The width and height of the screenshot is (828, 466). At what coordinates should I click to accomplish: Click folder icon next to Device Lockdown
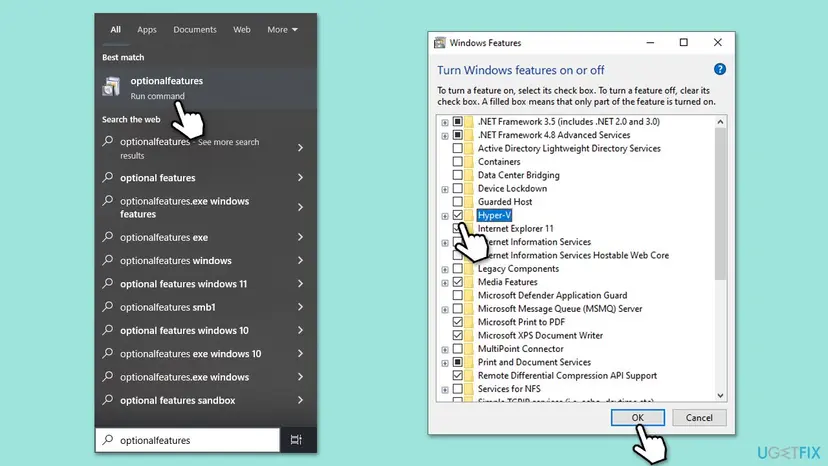pos(469,189)
